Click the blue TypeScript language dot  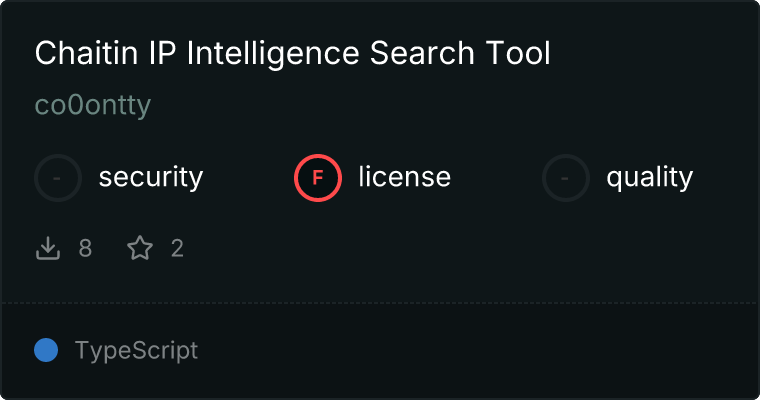(x=46, y=350)
